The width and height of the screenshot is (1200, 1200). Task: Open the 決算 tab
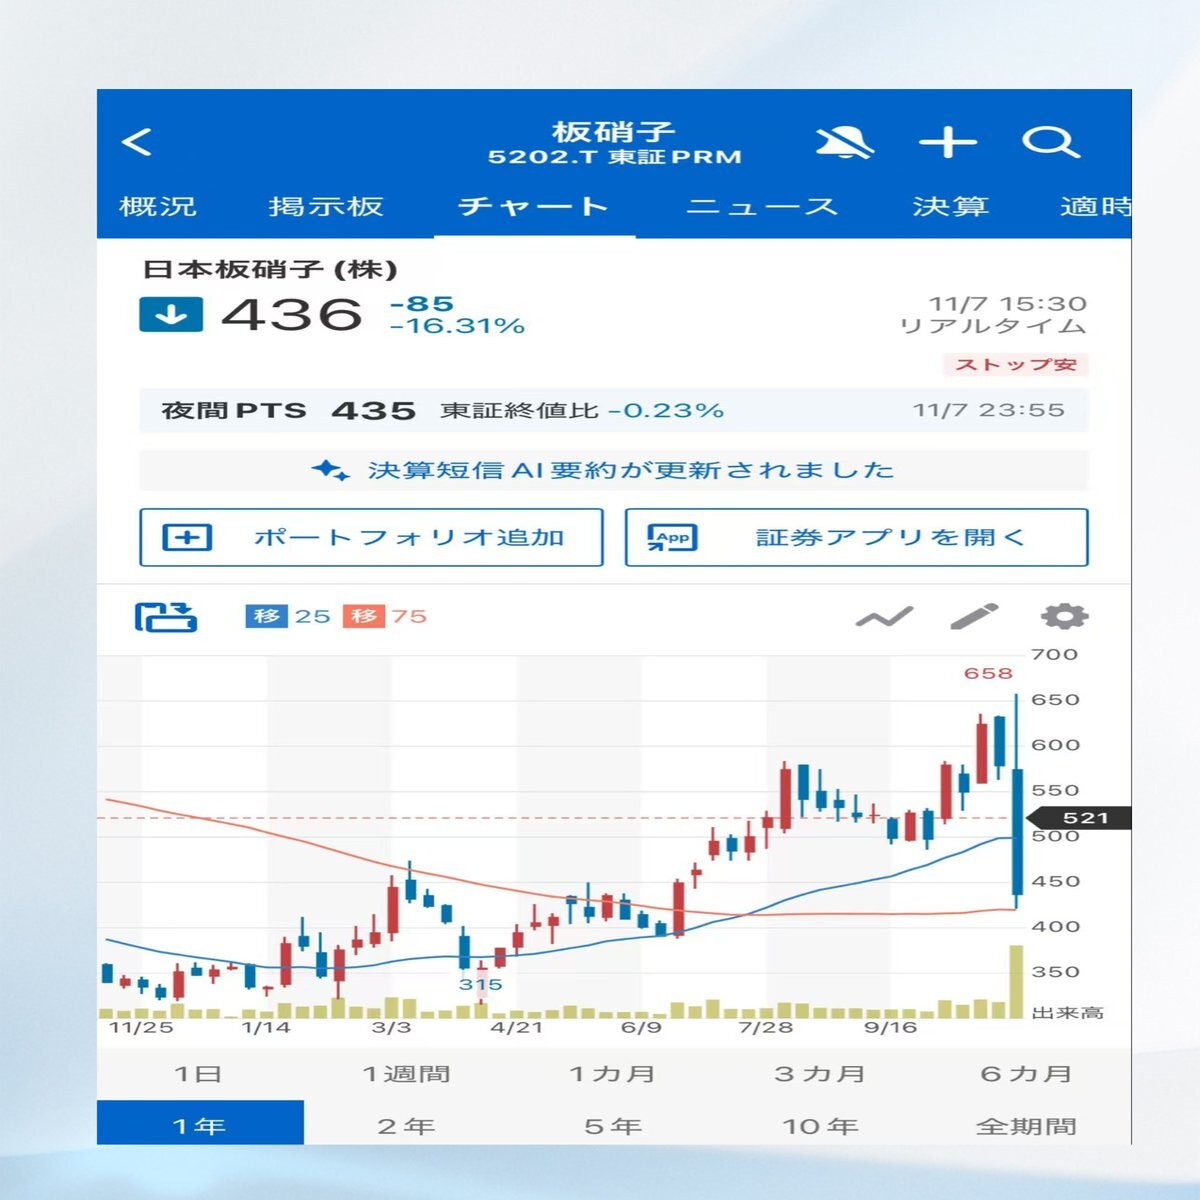coord(950,207)
